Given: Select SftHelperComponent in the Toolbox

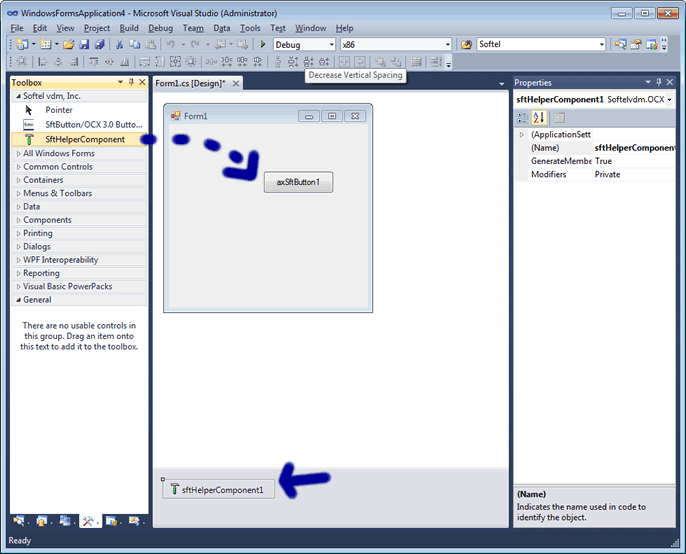Looking at the screenshot, I should [84, 139].
